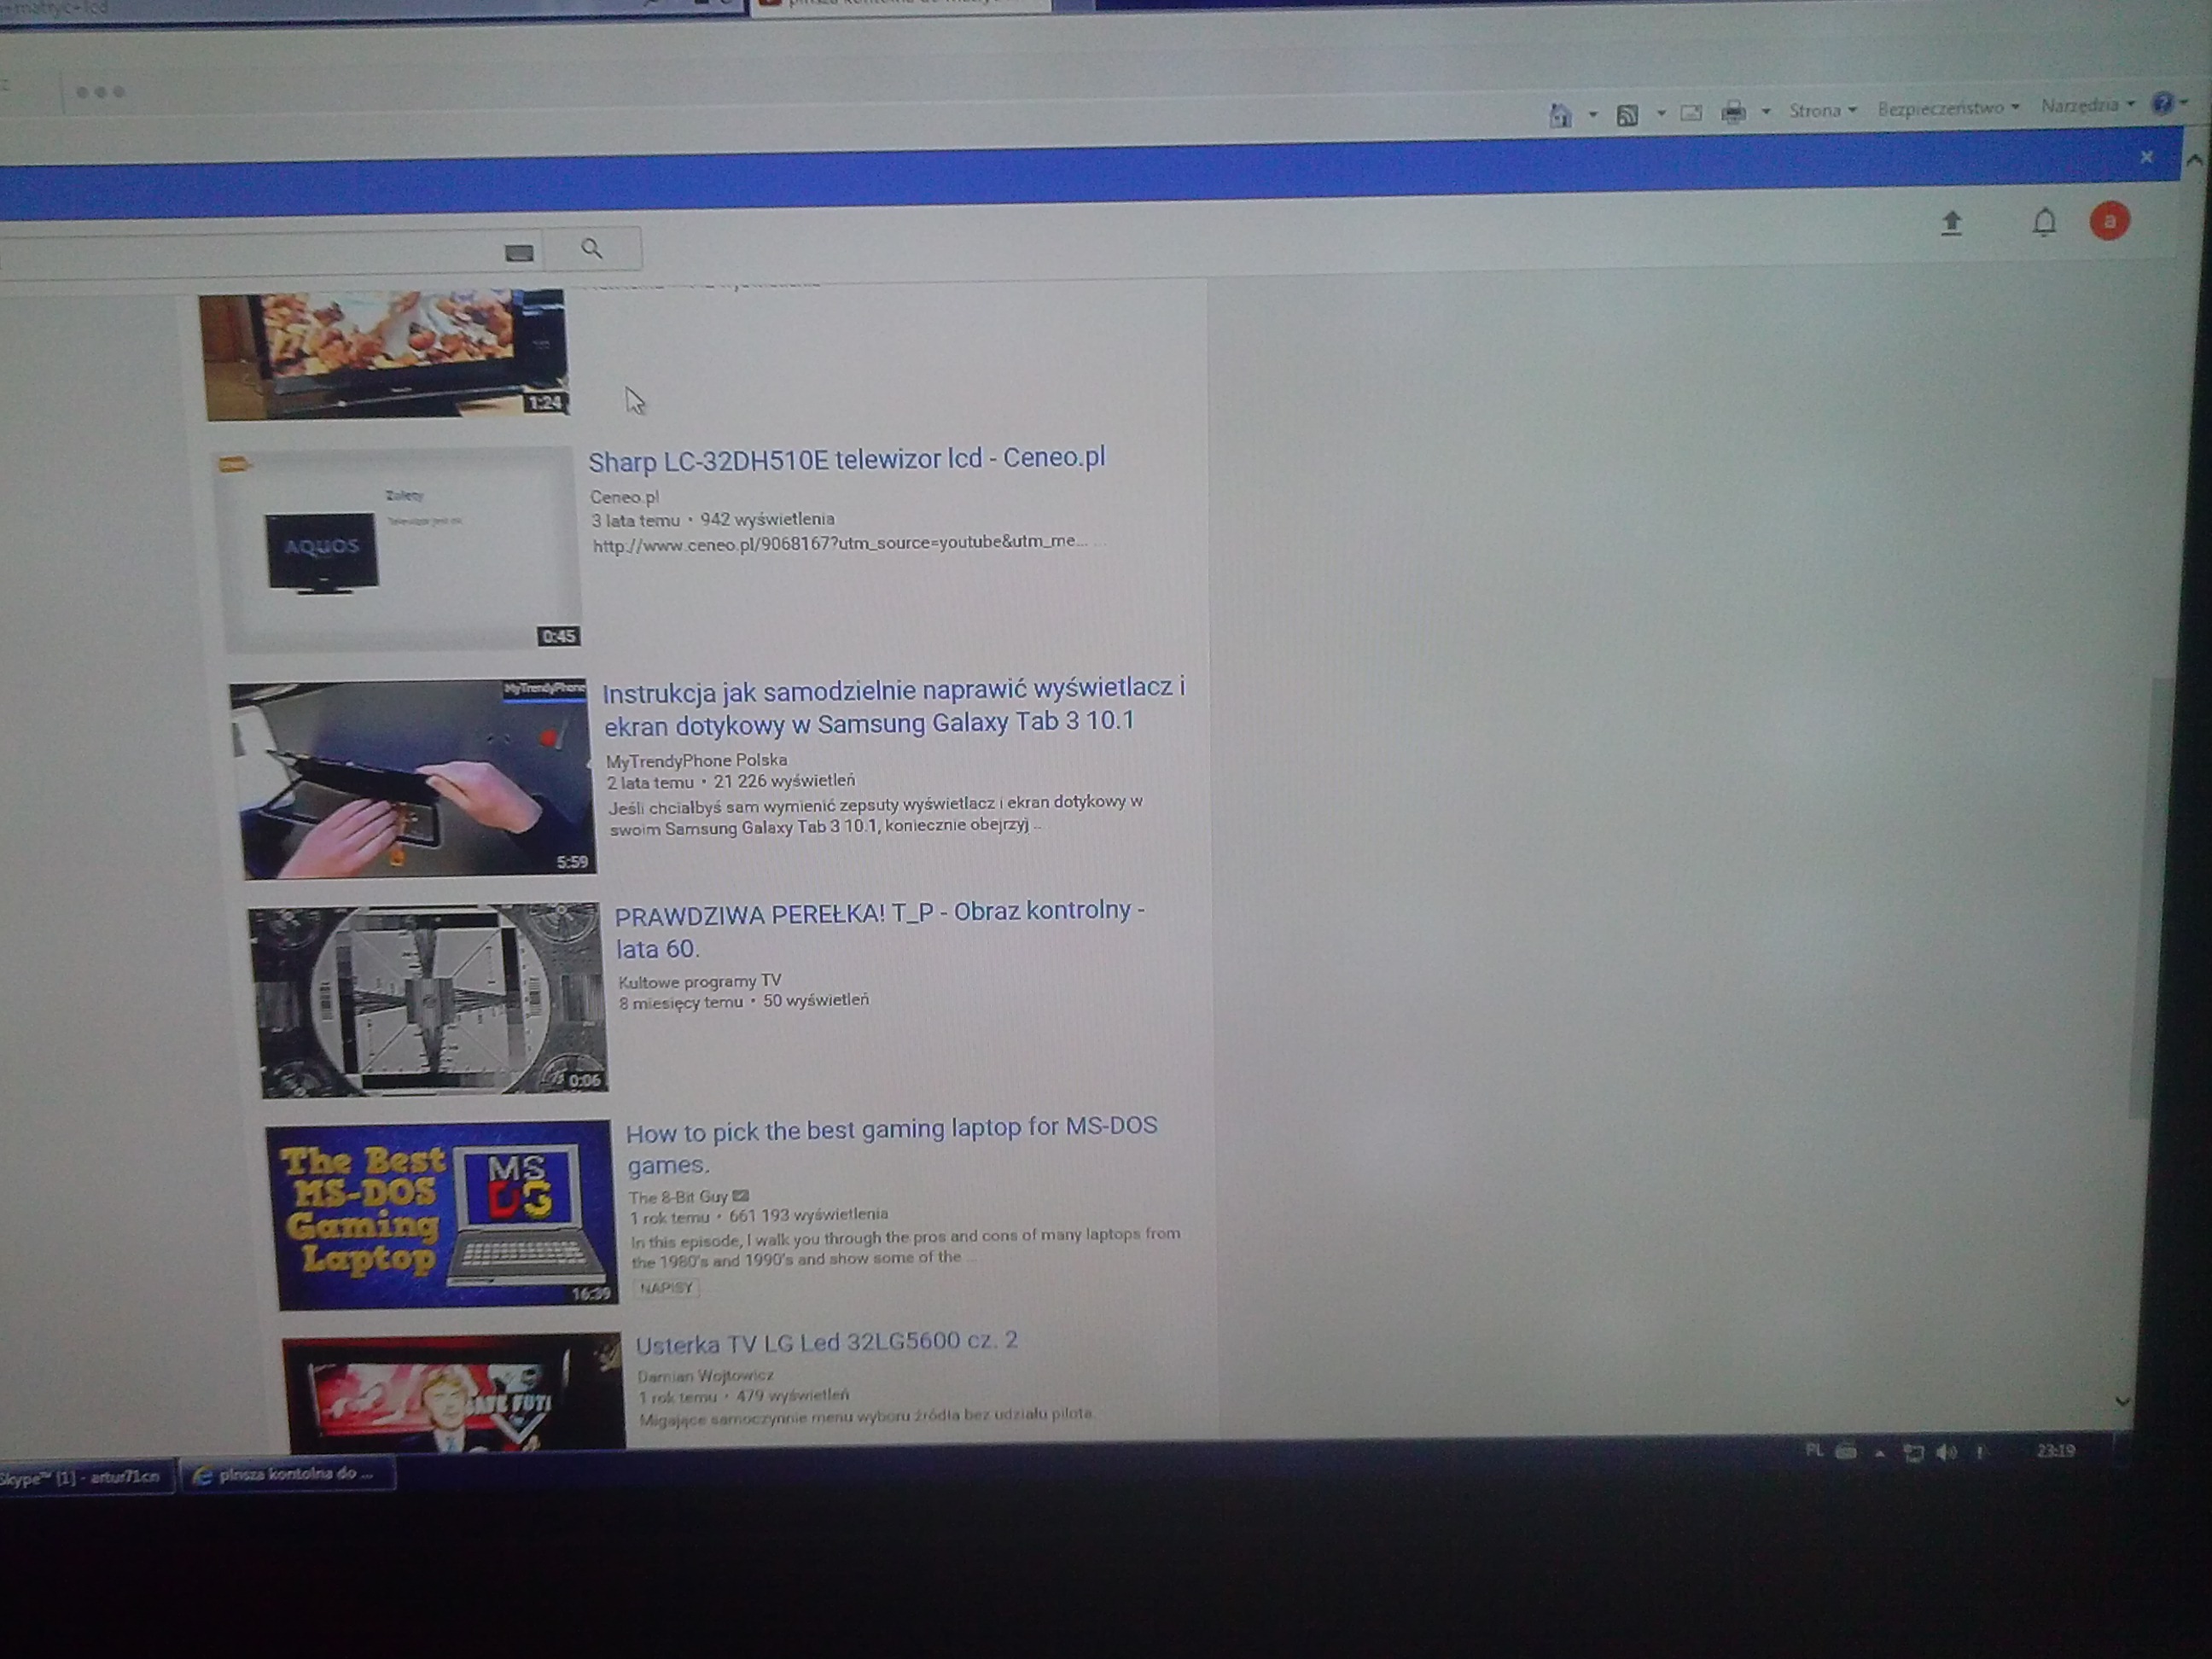The width and height of the screenshot is (2212, 1659).
Task: Click the vertical scrollbar thumb
Action: 2152,897
